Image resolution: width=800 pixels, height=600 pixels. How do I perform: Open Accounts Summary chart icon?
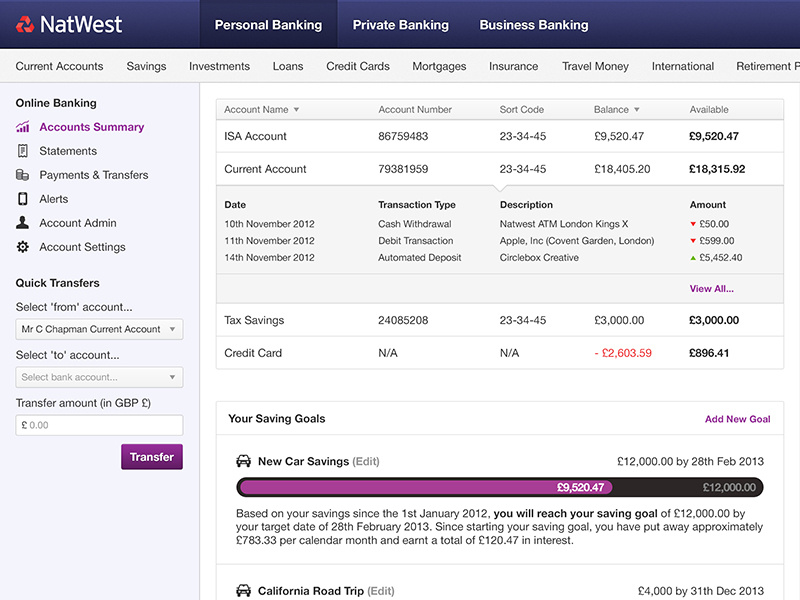(22, 127)
